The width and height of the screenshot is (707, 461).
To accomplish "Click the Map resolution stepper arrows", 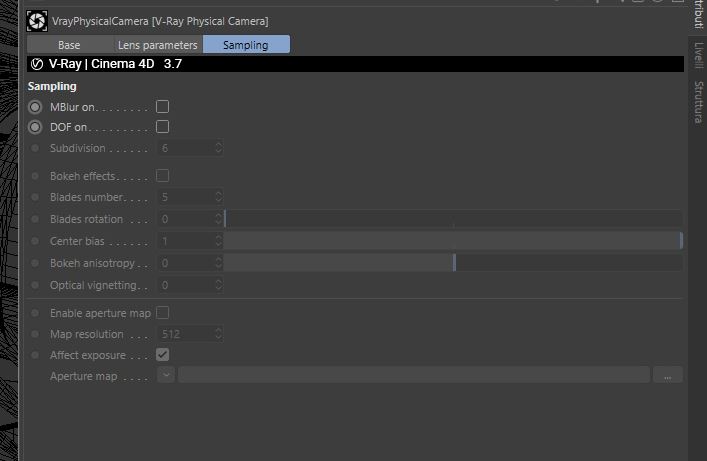I will 219,334.
